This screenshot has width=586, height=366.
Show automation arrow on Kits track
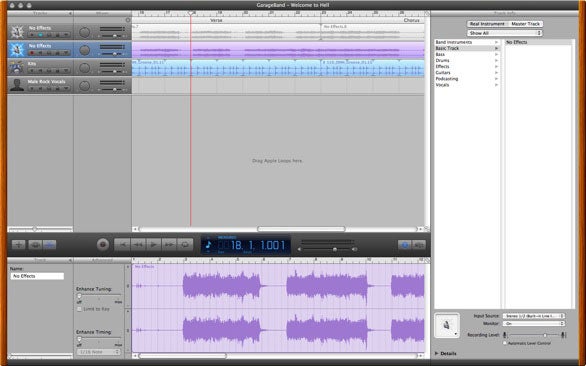pyautogui.click(x=66, y=71)
